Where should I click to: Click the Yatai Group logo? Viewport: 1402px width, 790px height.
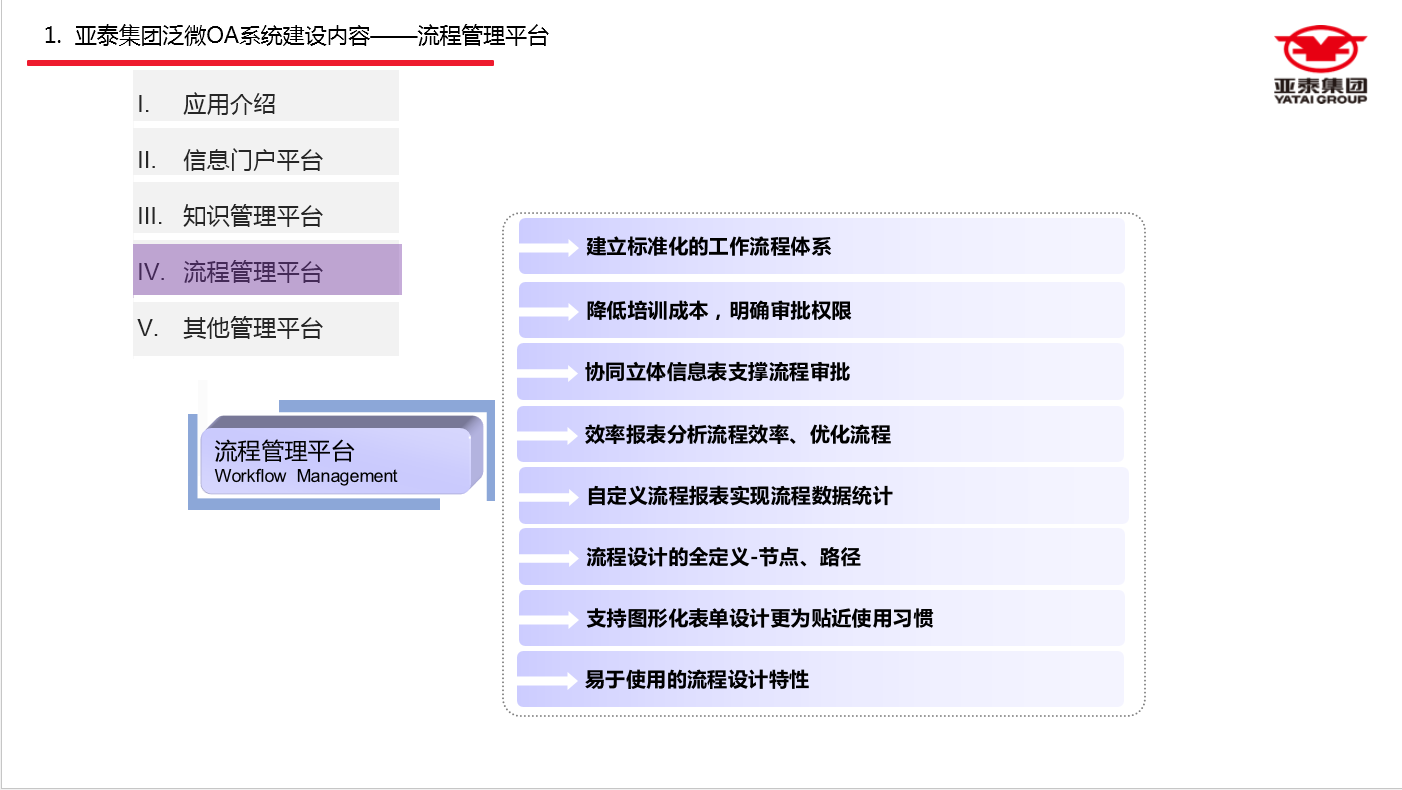1320,66
